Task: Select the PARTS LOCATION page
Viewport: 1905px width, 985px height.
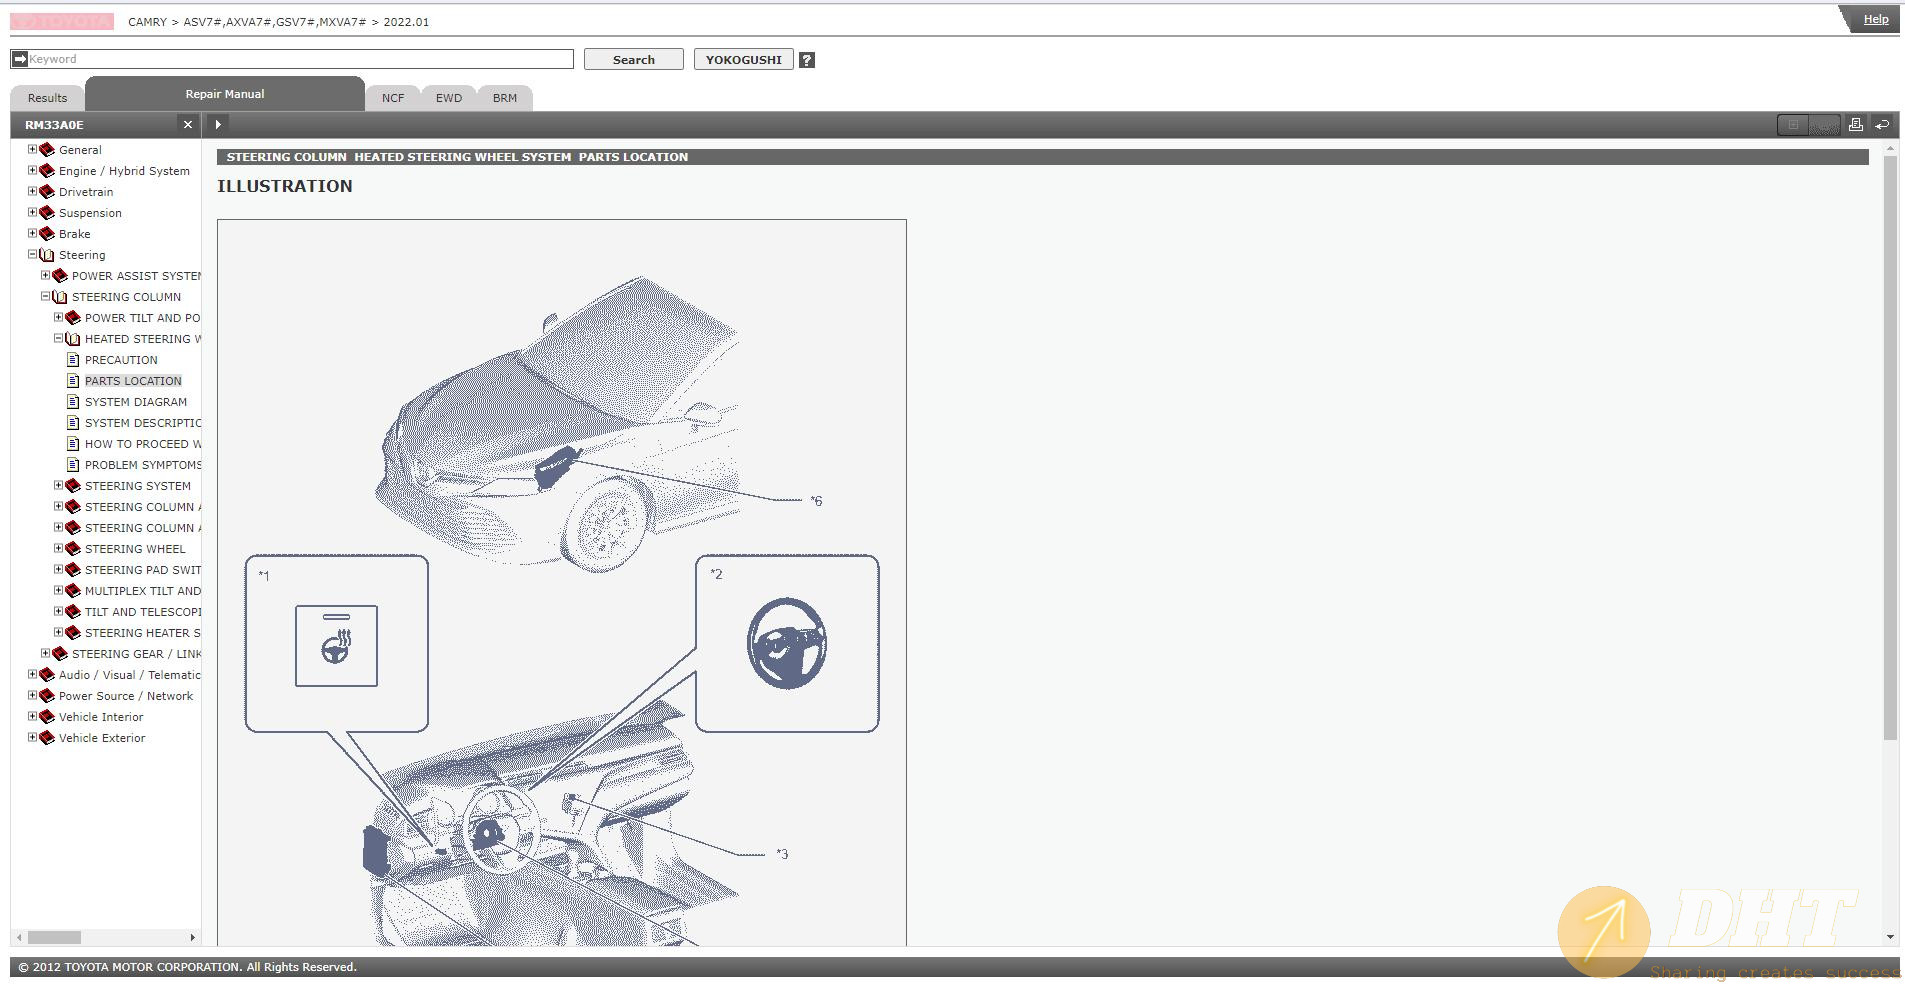Action: coord(133,381)
